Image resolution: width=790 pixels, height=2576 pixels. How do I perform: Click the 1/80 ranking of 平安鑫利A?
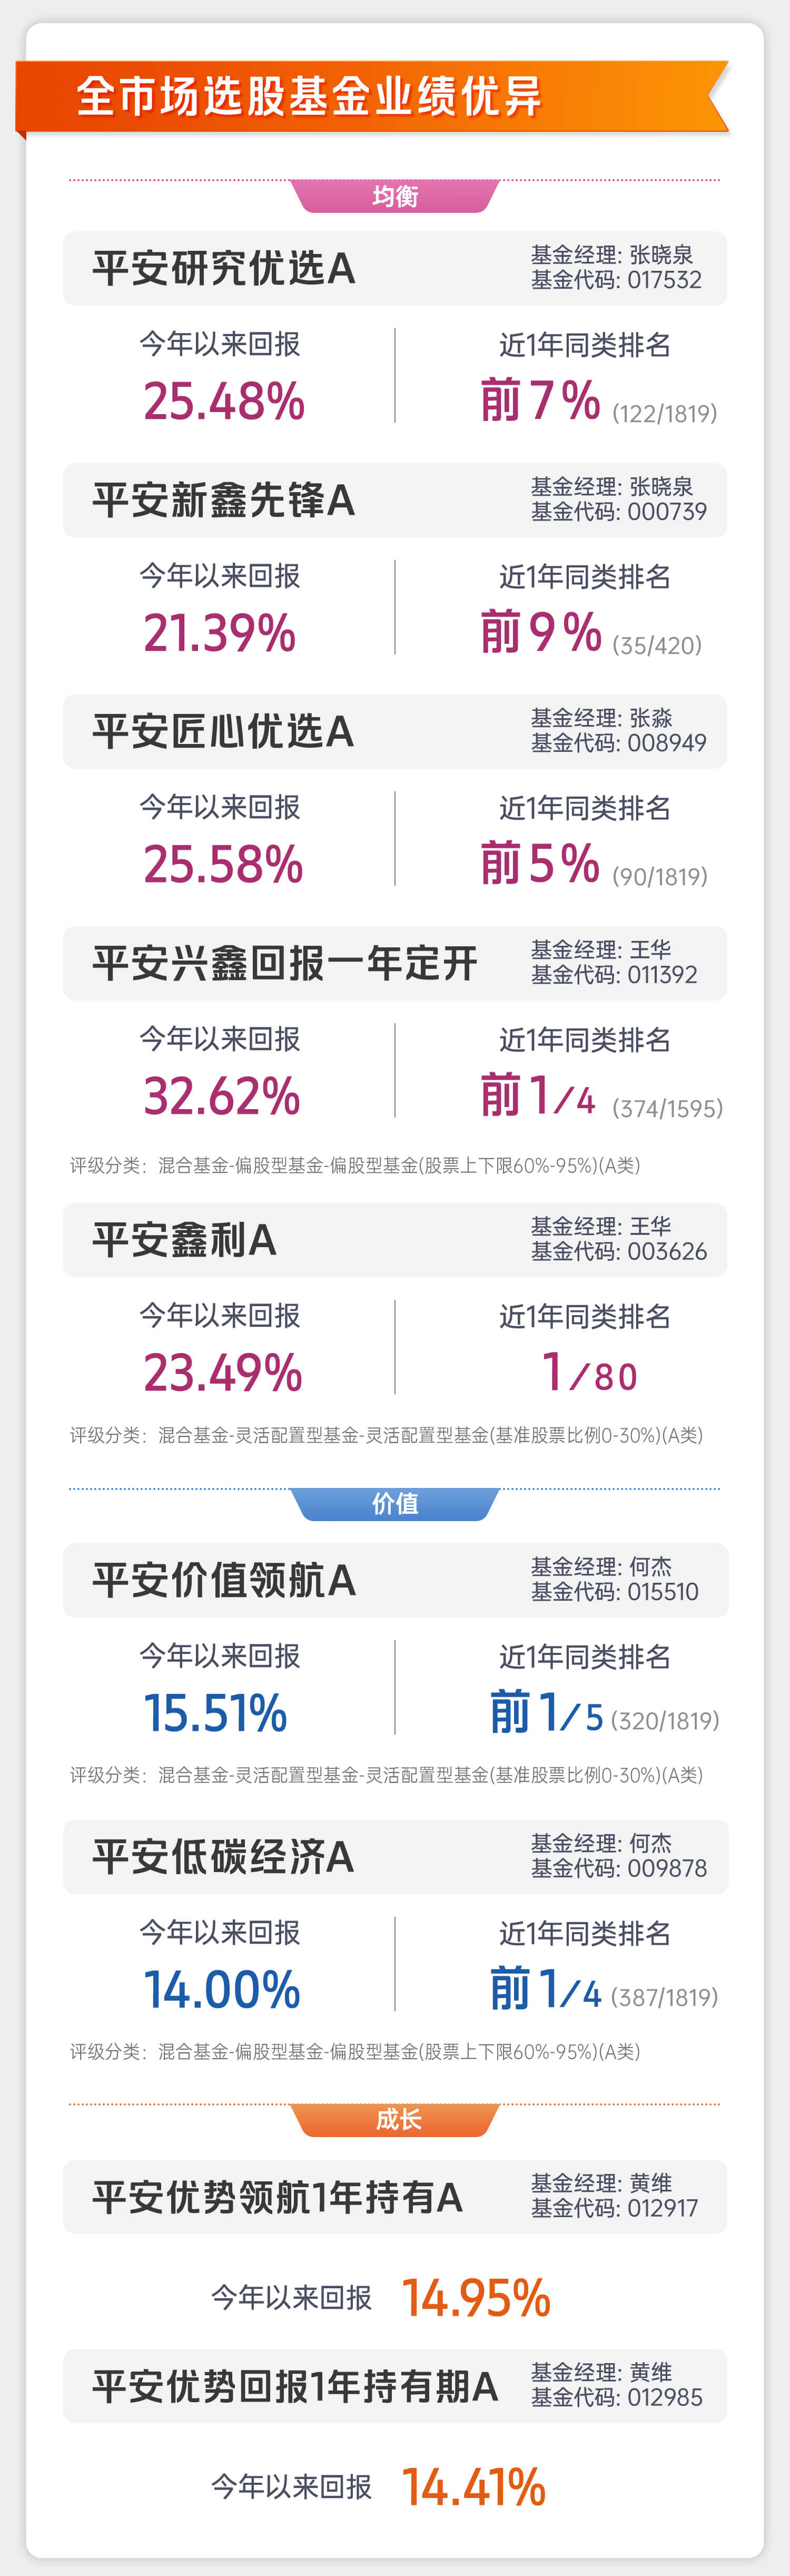589,1372
